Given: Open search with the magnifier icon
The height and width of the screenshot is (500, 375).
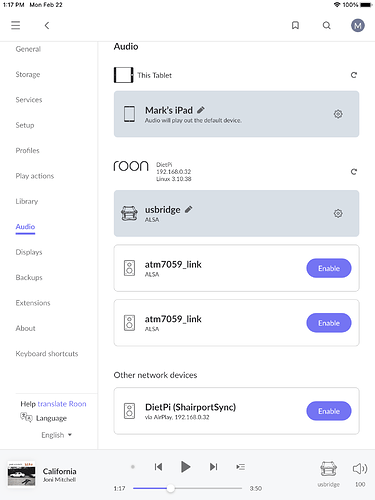Looking at the screenshot, I should point(327,25).
